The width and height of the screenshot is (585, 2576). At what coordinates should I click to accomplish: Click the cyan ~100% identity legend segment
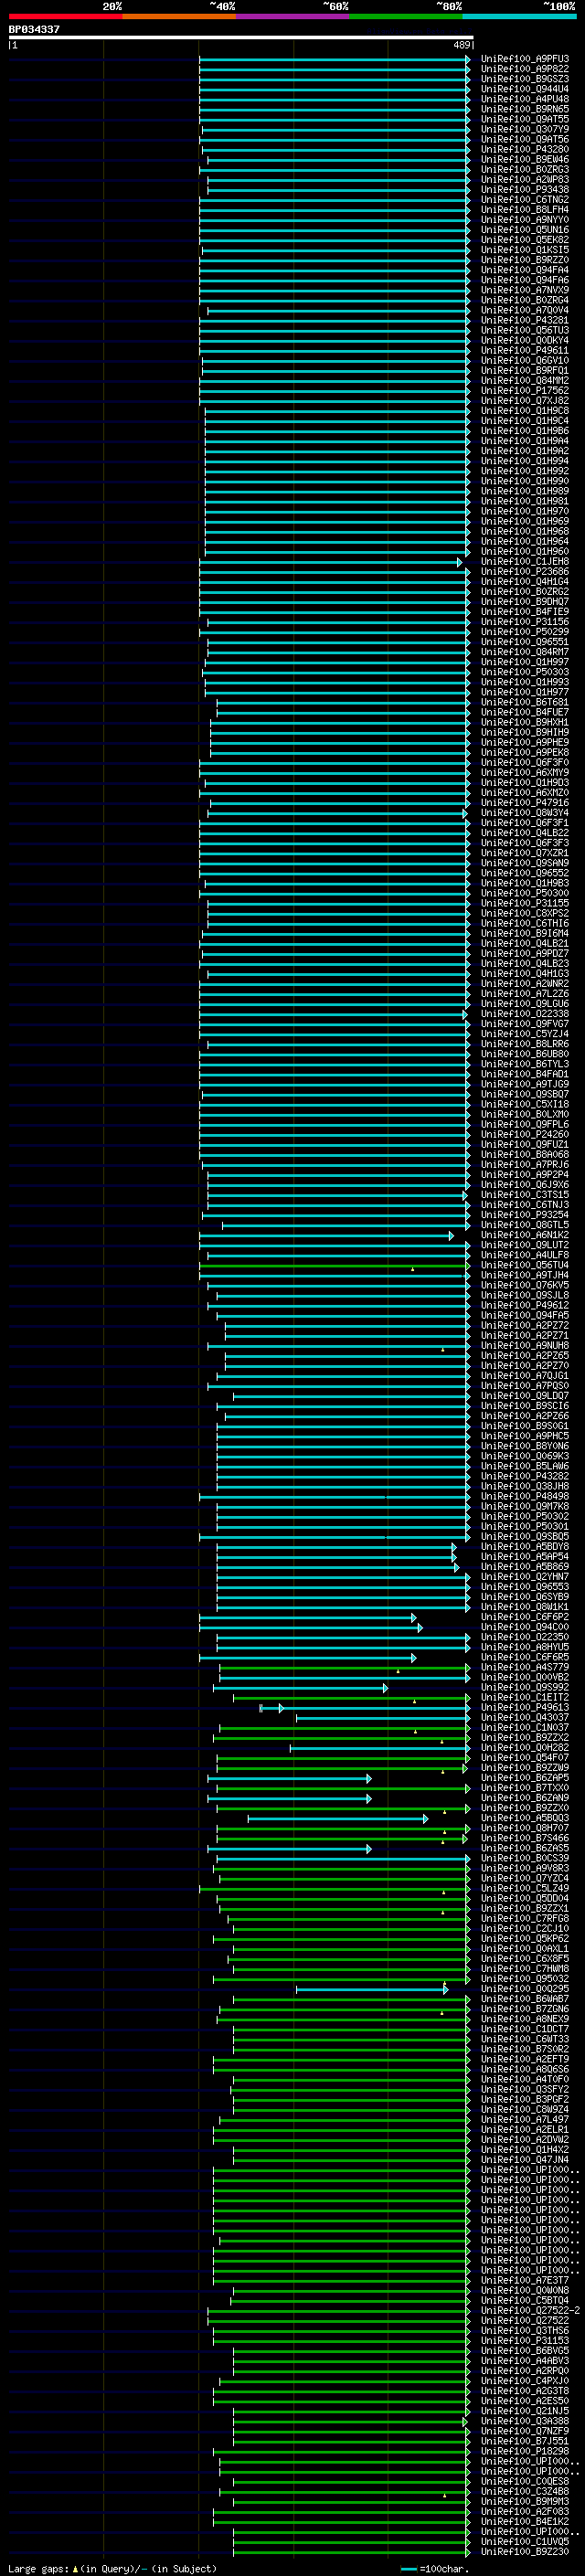519,16
